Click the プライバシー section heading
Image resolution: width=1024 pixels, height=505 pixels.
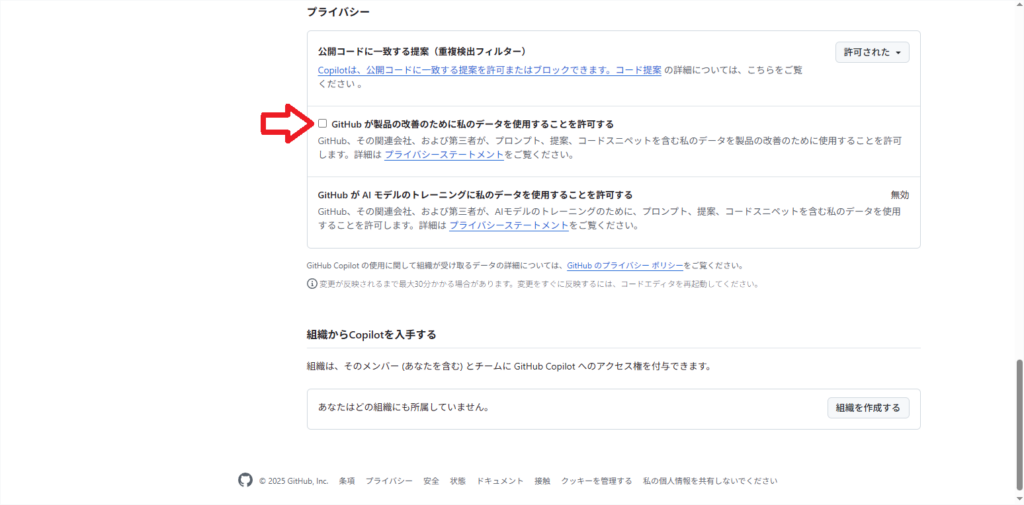pyautogui.click(x=338, y=11)
